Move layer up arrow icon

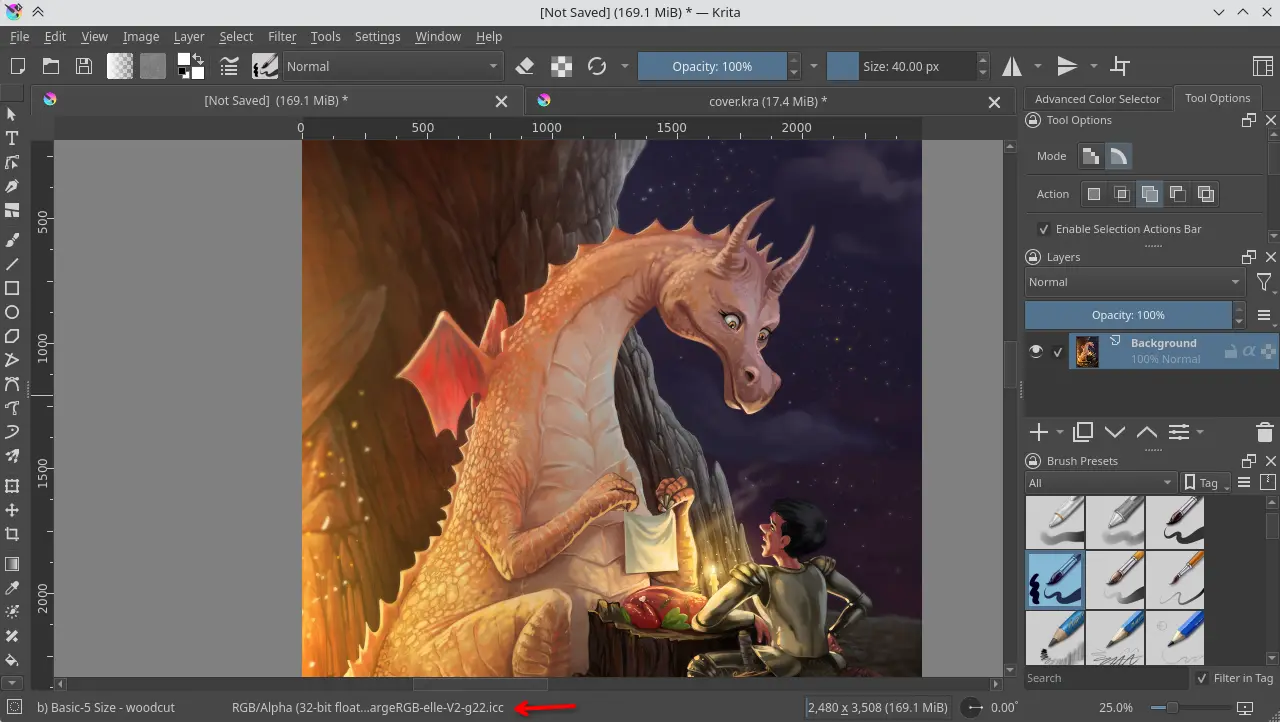point(1147,432)
